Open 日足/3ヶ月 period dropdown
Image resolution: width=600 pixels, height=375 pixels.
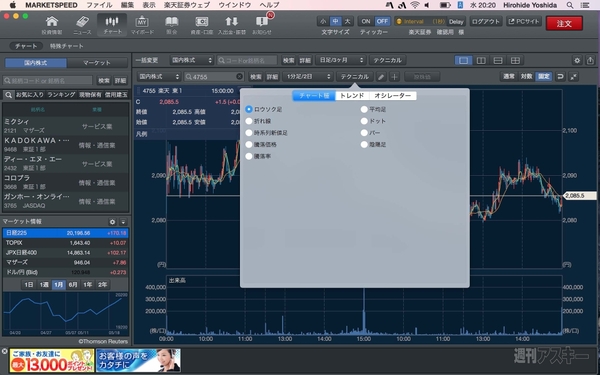point(341,60)
